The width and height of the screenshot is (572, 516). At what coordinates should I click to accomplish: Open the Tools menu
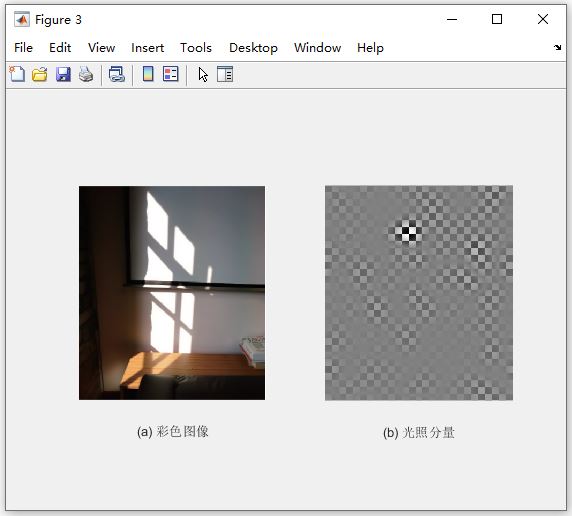point(196,48)
